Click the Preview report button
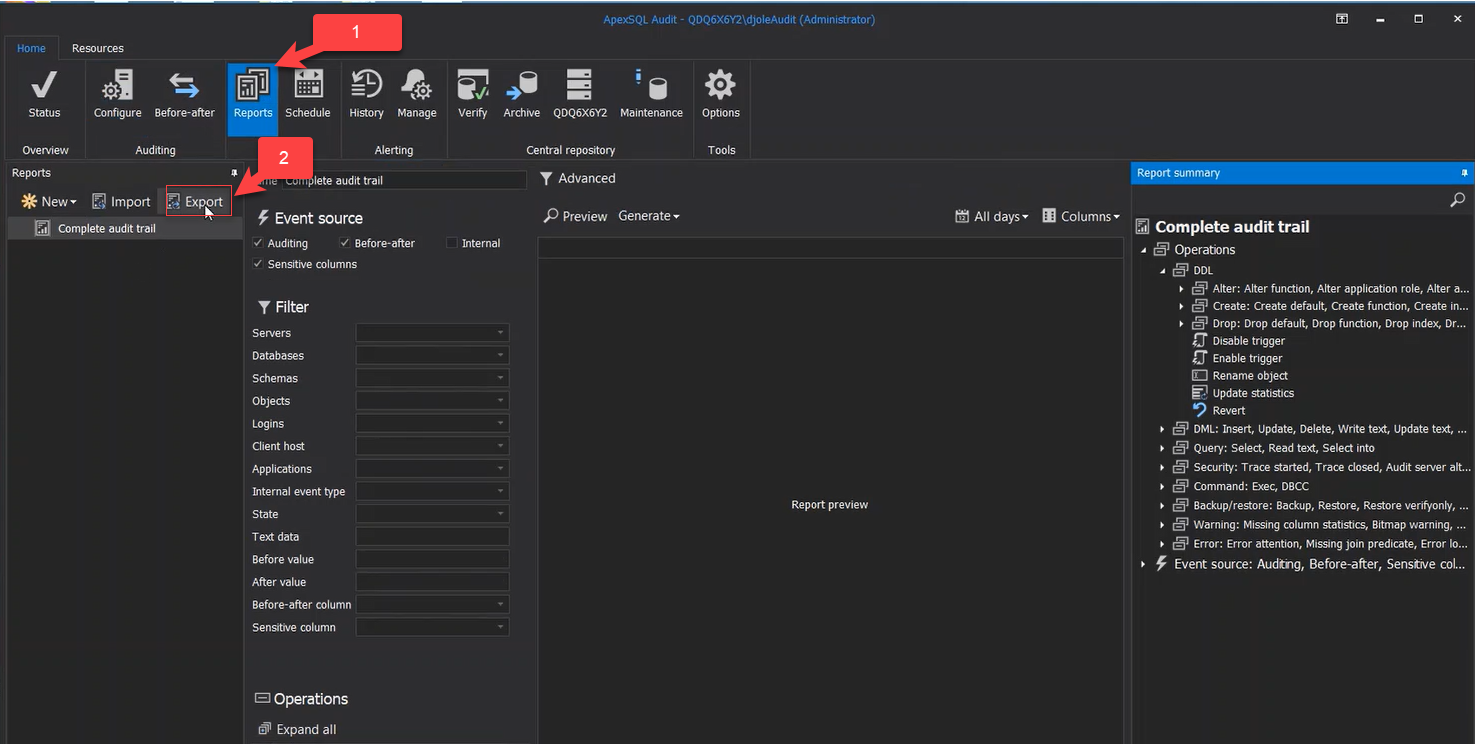The image size is (1475, 745). point(575,216)
